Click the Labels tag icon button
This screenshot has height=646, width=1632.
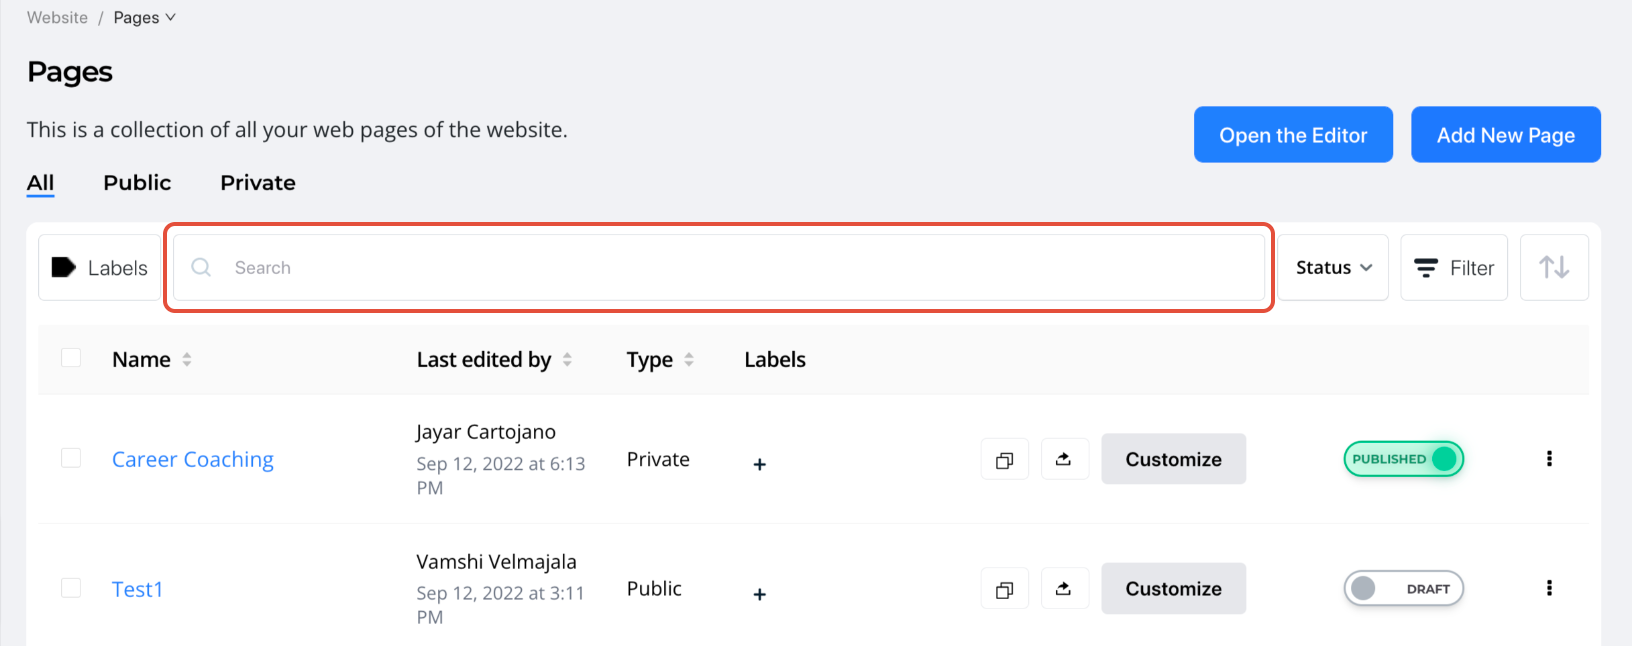(x=100, y=267)
